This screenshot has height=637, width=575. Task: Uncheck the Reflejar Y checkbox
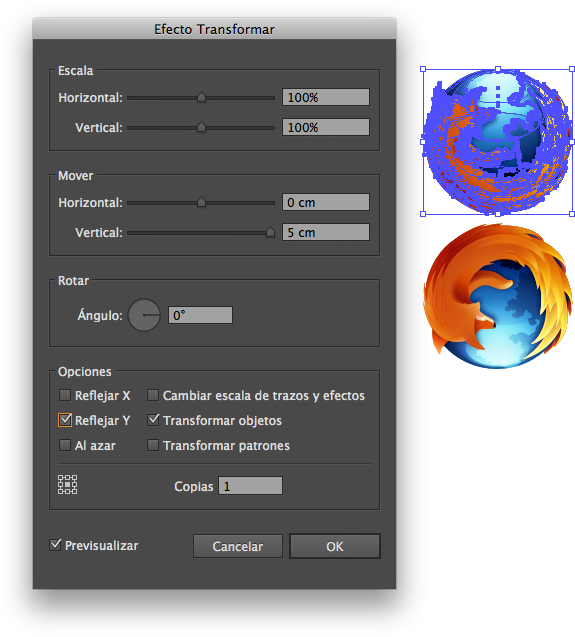click(x=65, y=420)
